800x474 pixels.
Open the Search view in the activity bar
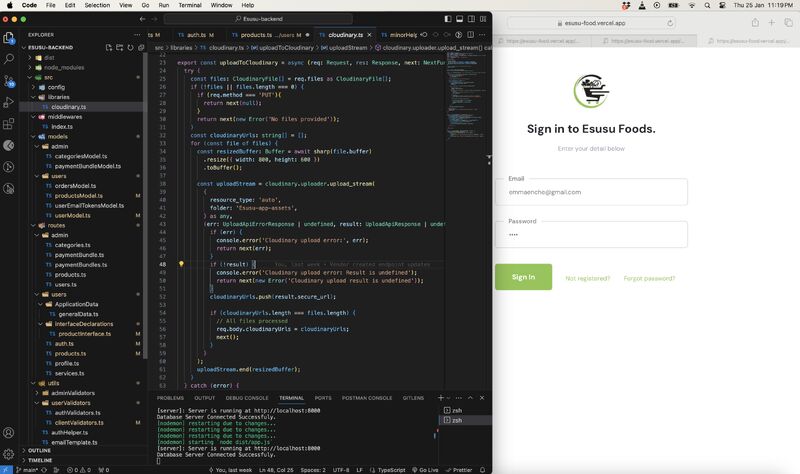tap(9, 59)
